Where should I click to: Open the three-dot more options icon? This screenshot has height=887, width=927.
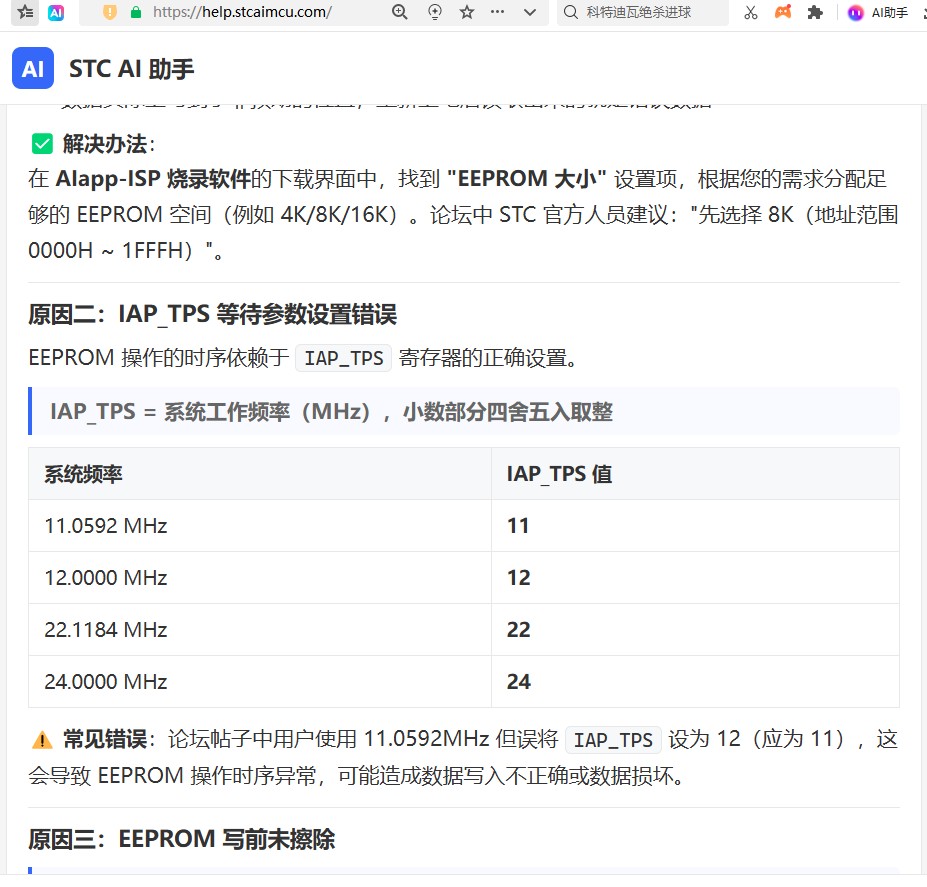(x=498, y=12)
